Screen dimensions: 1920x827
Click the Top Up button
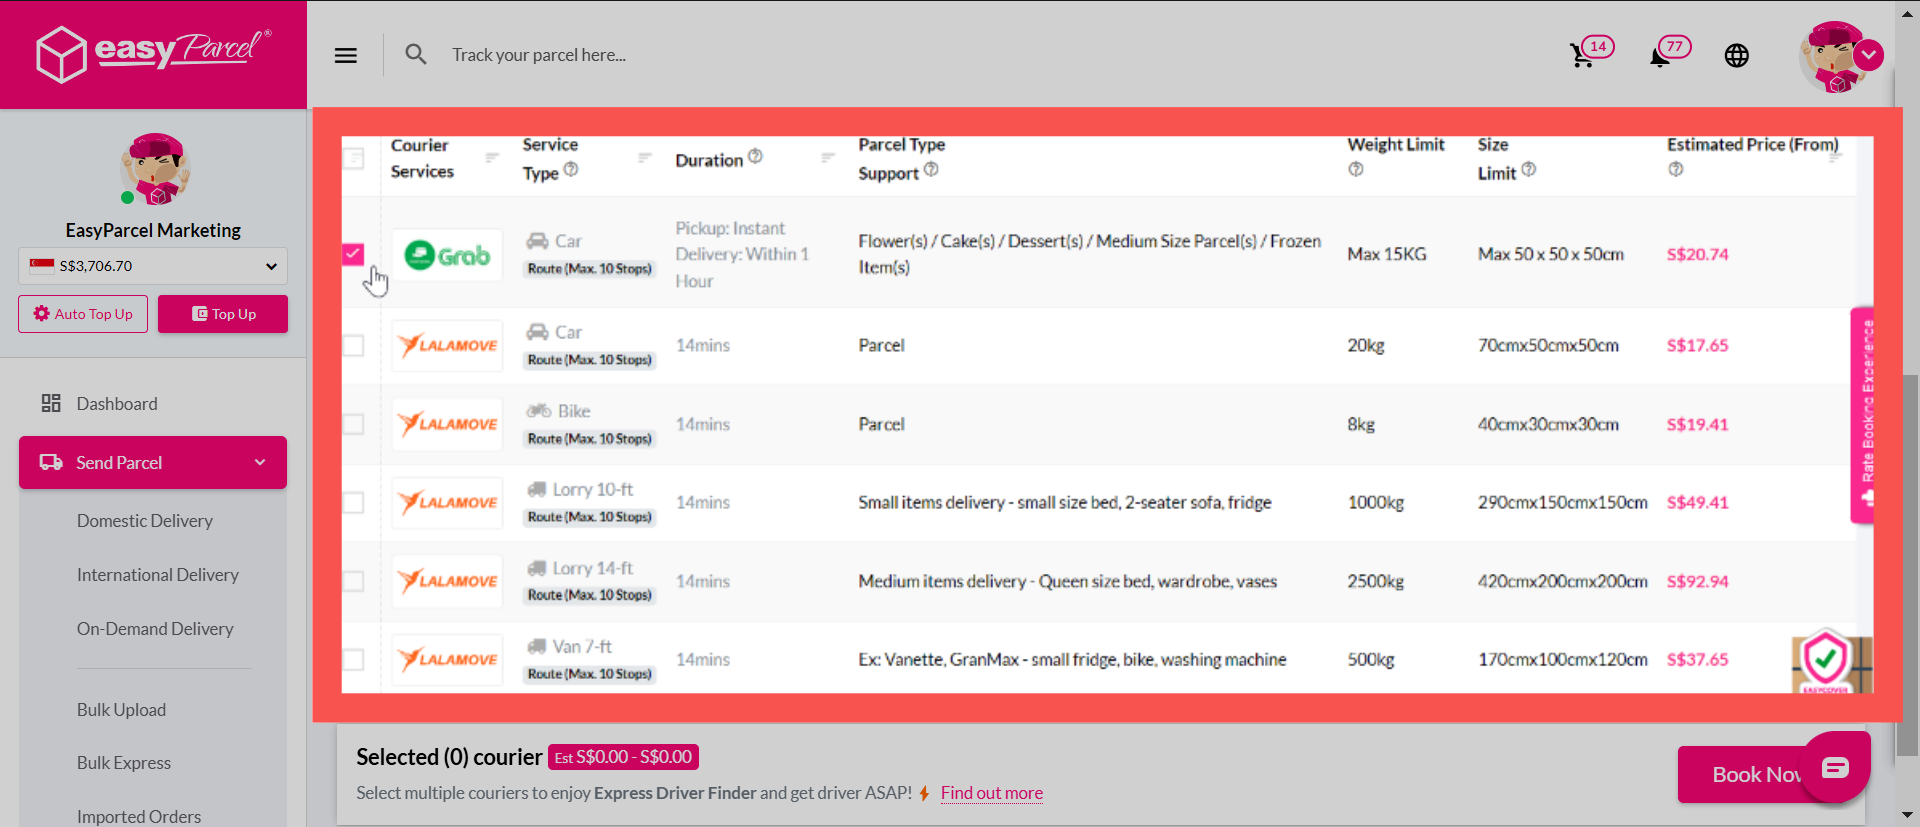pos(223,314)
